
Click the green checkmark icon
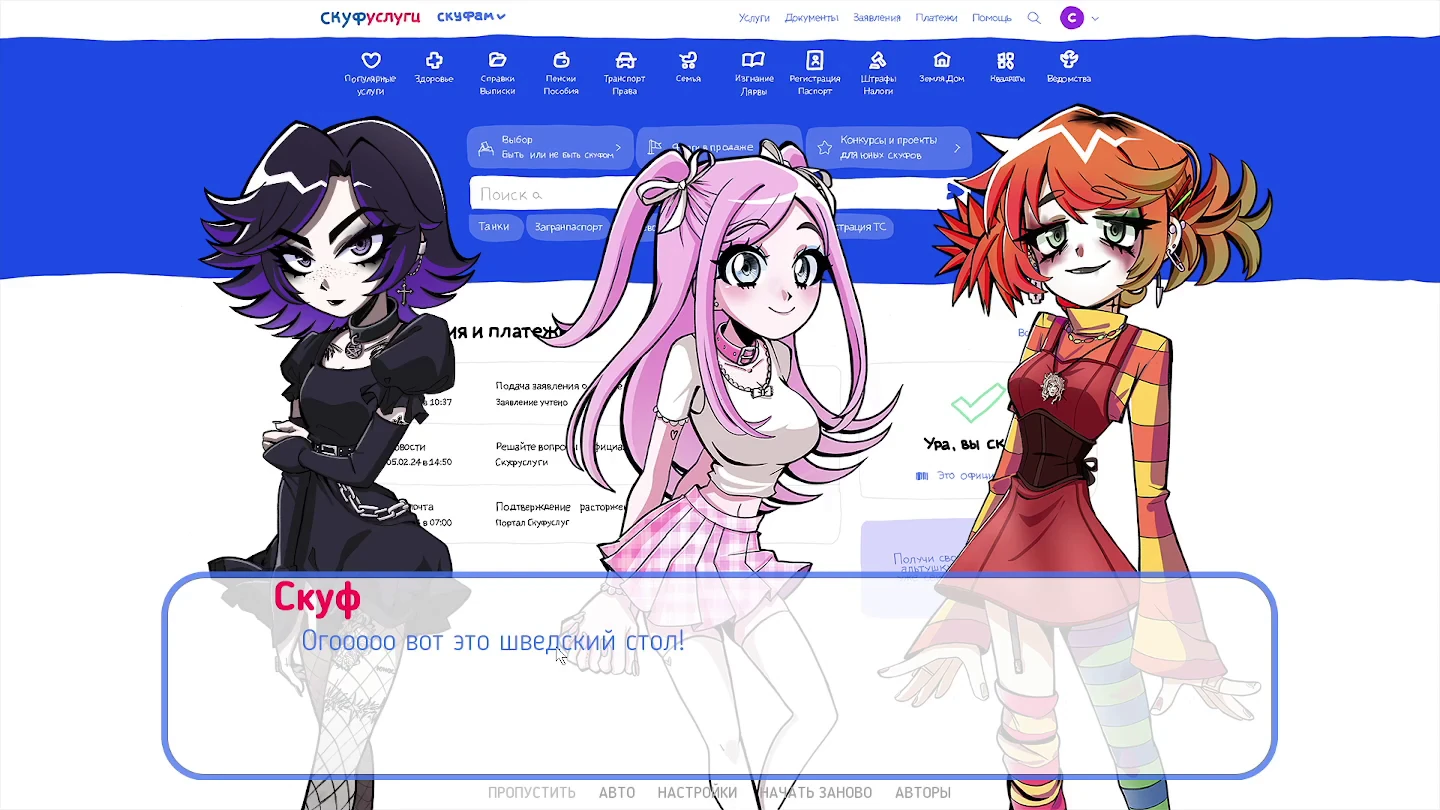point(978,402)
